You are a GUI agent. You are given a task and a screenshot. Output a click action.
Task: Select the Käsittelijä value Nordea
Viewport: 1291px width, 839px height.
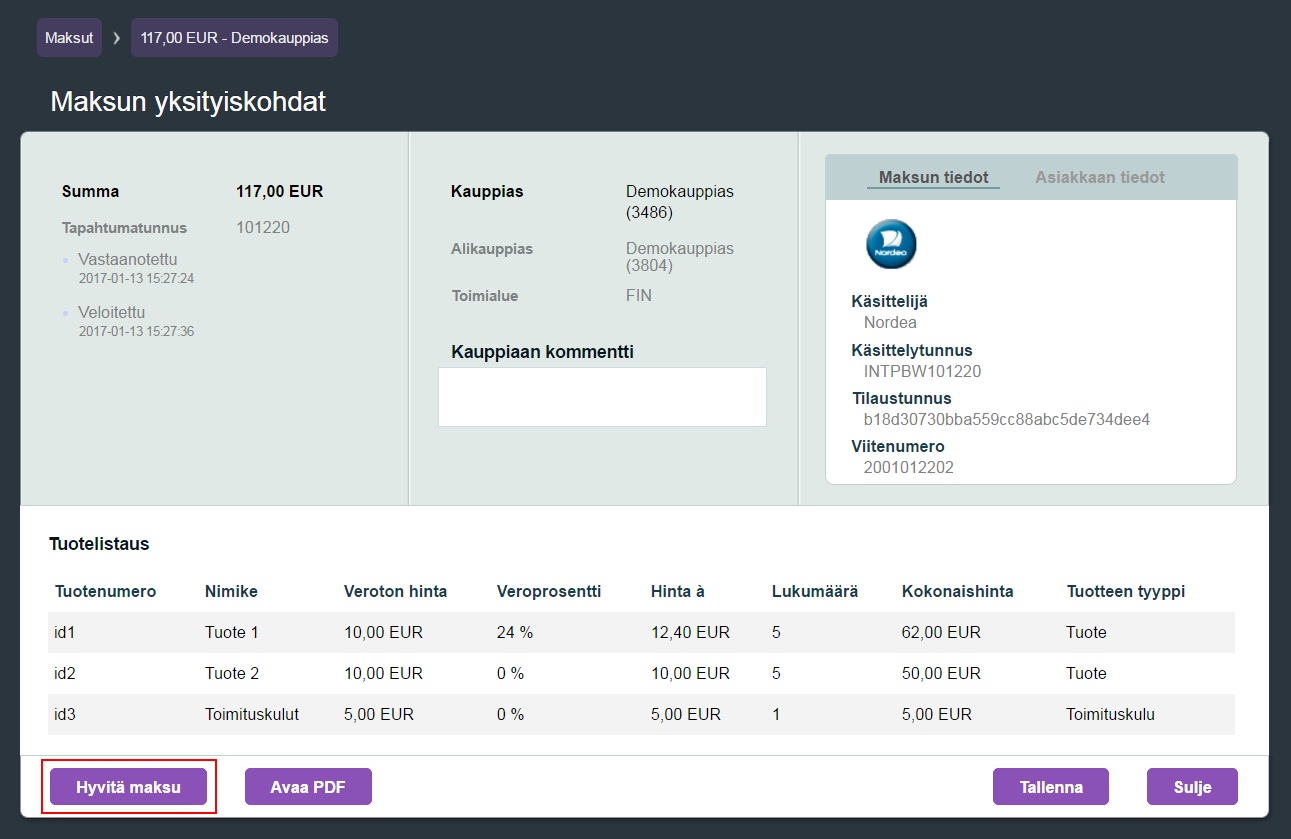click(890, 323)
